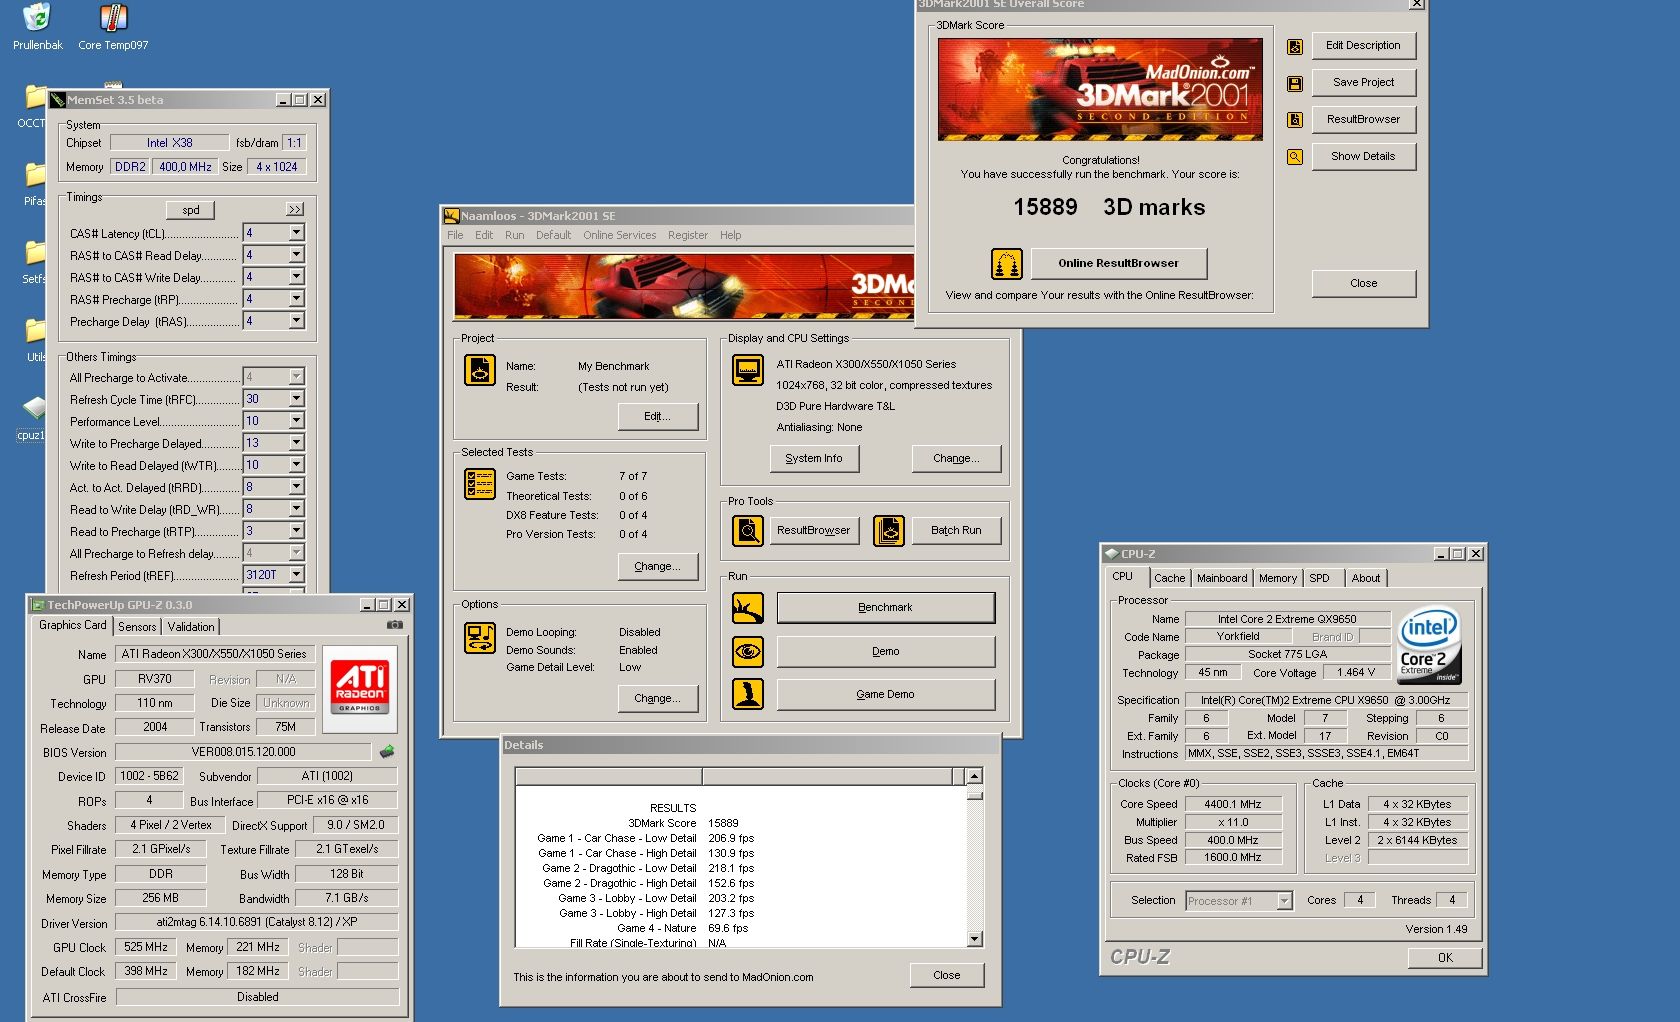The height and width of the screenshot is (1022, 1680).
Task: Click the Game Demo button
Action: pyautogui.click(x=886, y=694)
